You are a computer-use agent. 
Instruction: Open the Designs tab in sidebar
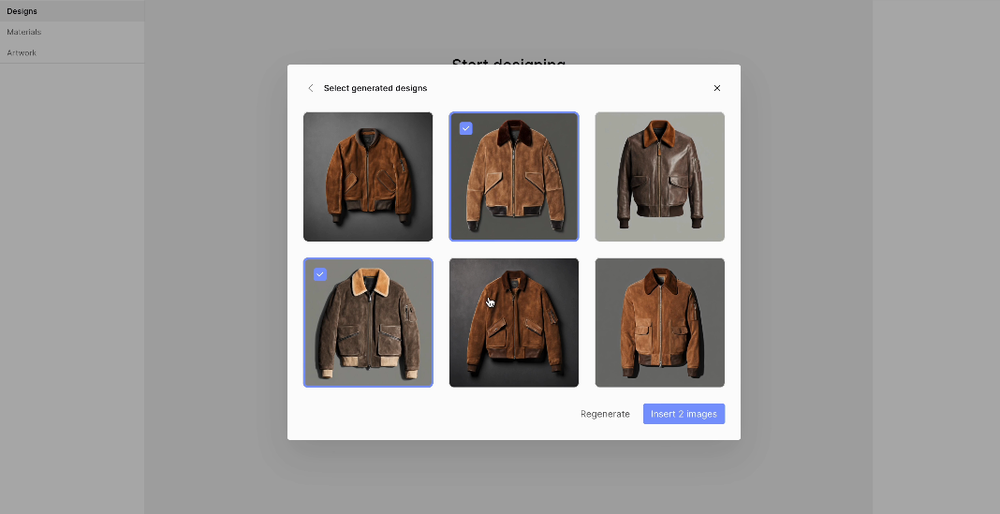coord(72,11)
